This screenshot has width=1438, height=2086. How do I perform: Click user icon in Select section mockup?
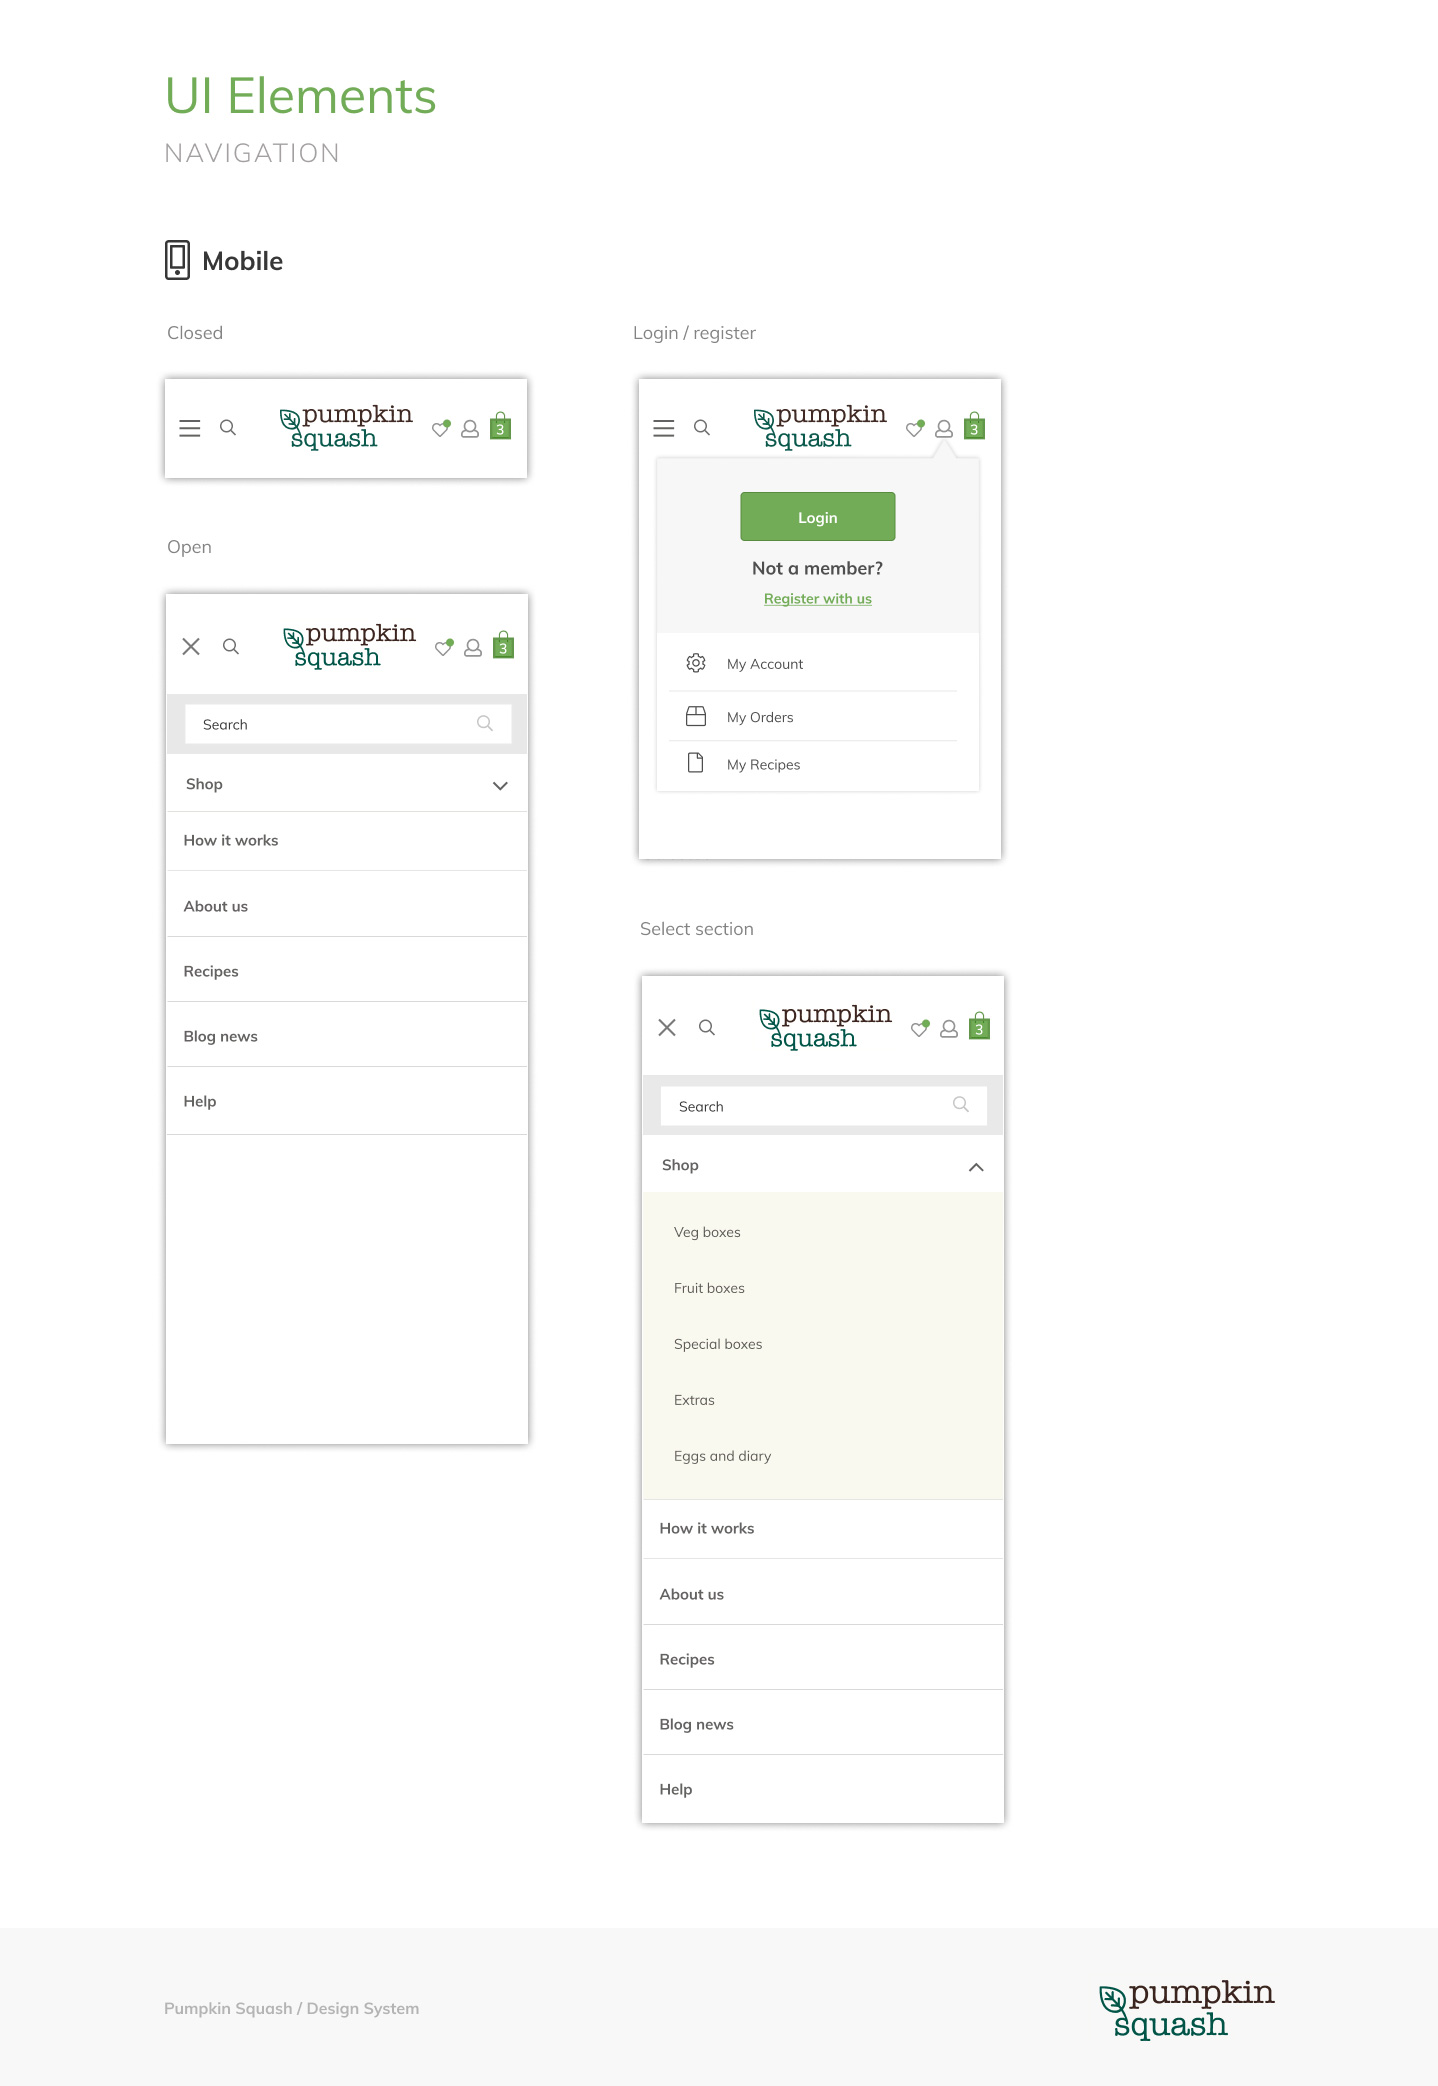click(x=949, y=1028)
